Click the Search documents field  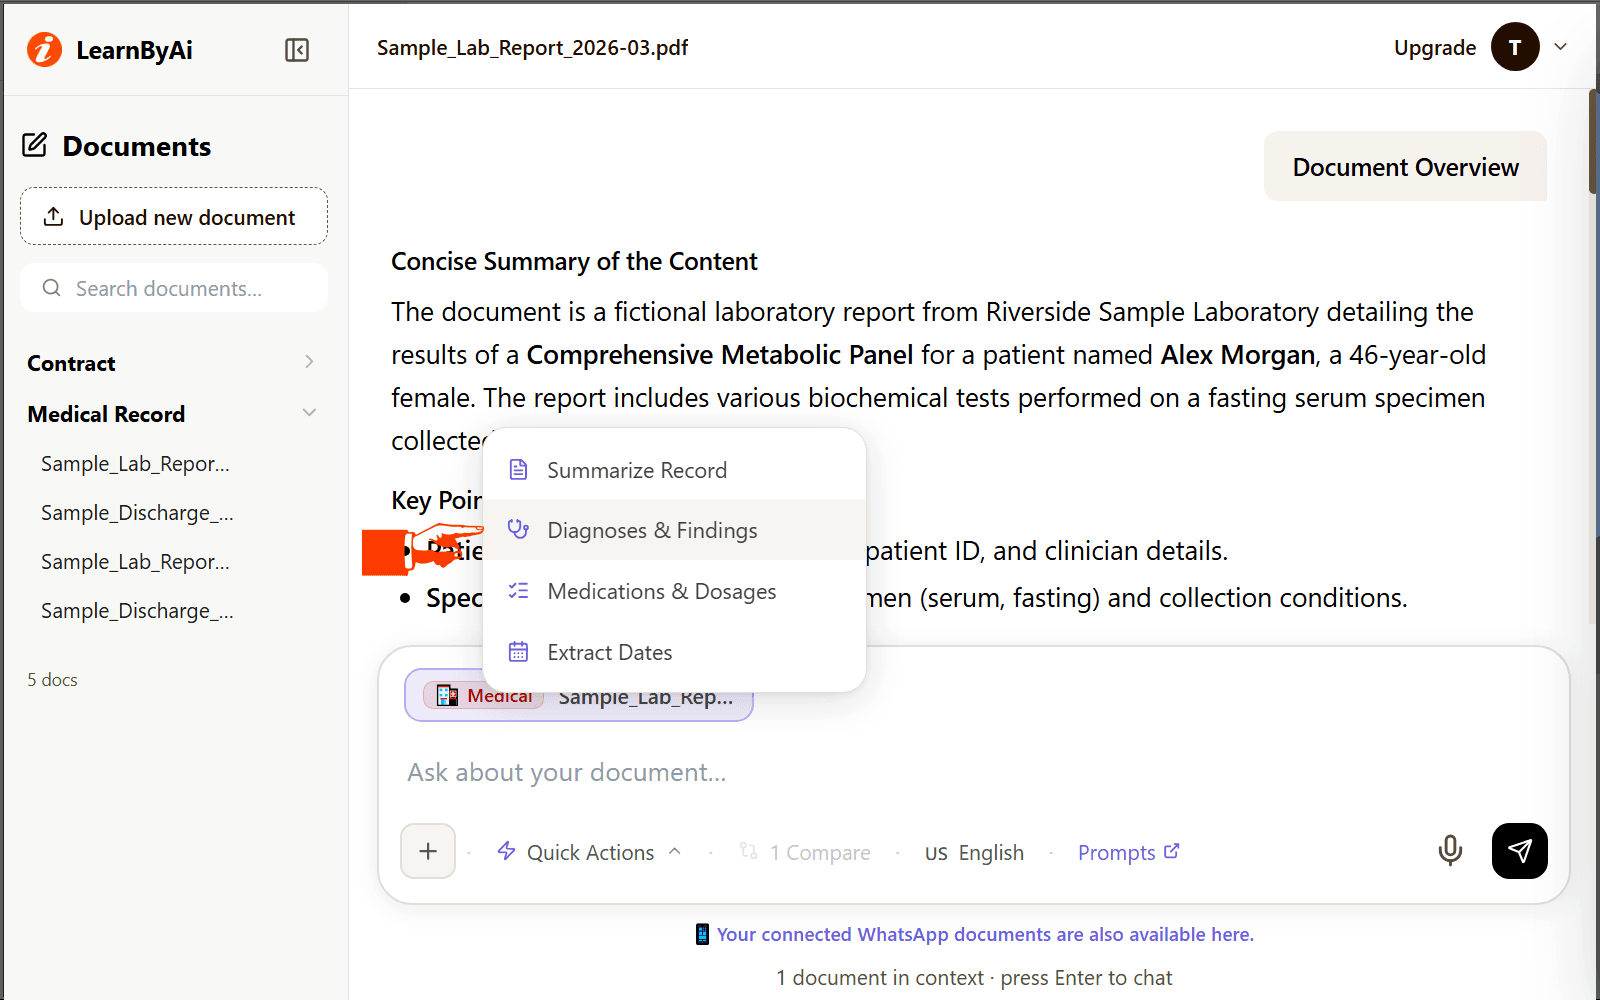tap(174, 288)
